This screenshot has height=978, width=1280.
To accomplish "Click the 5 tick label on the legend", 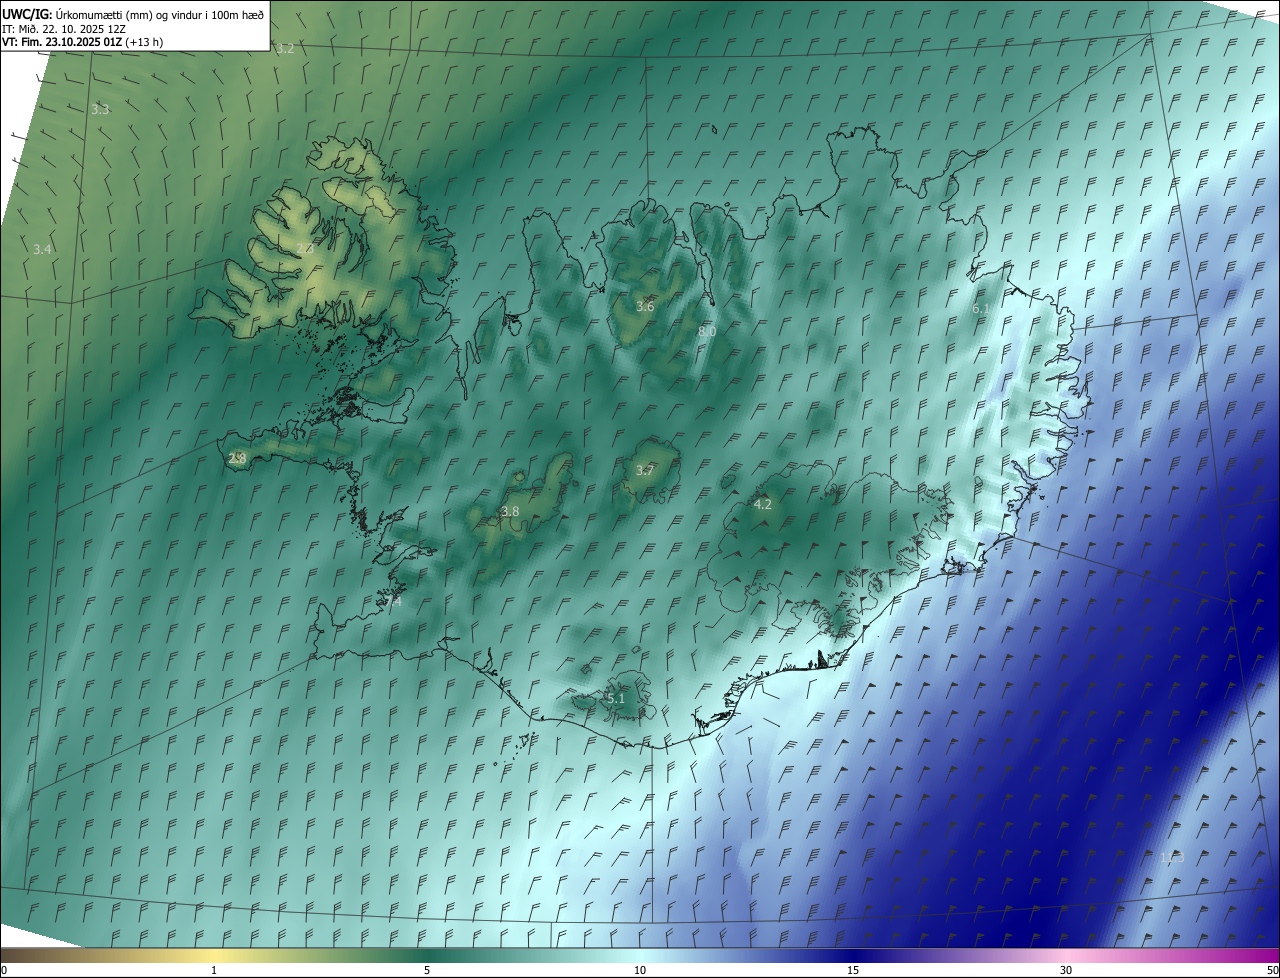I will pos(427,970).
